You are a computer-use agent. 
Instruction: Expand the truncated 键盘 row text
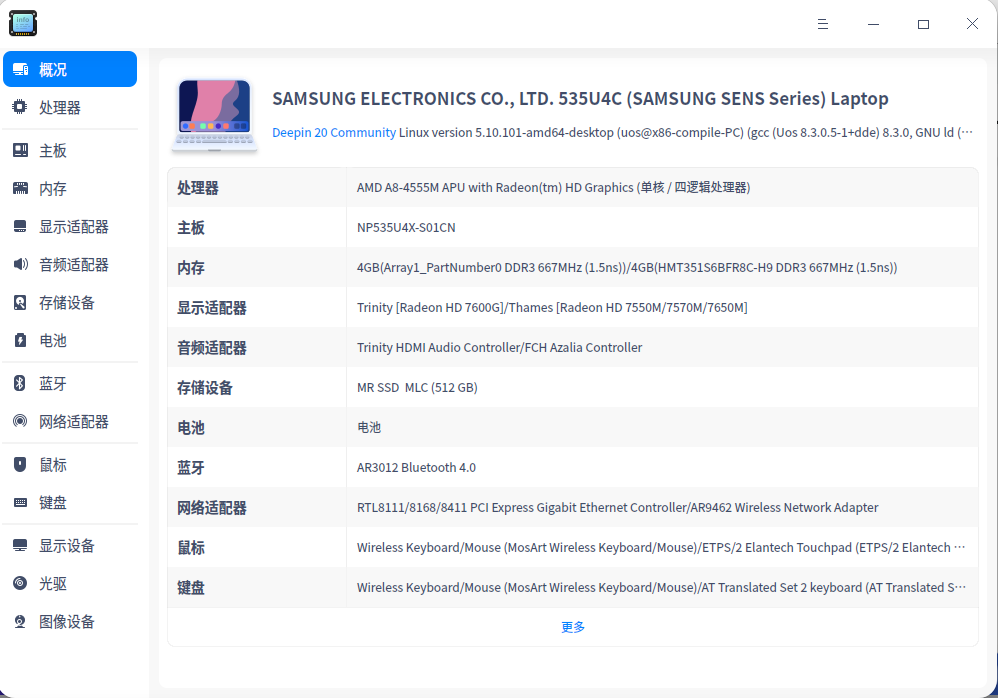click(961, 587)
